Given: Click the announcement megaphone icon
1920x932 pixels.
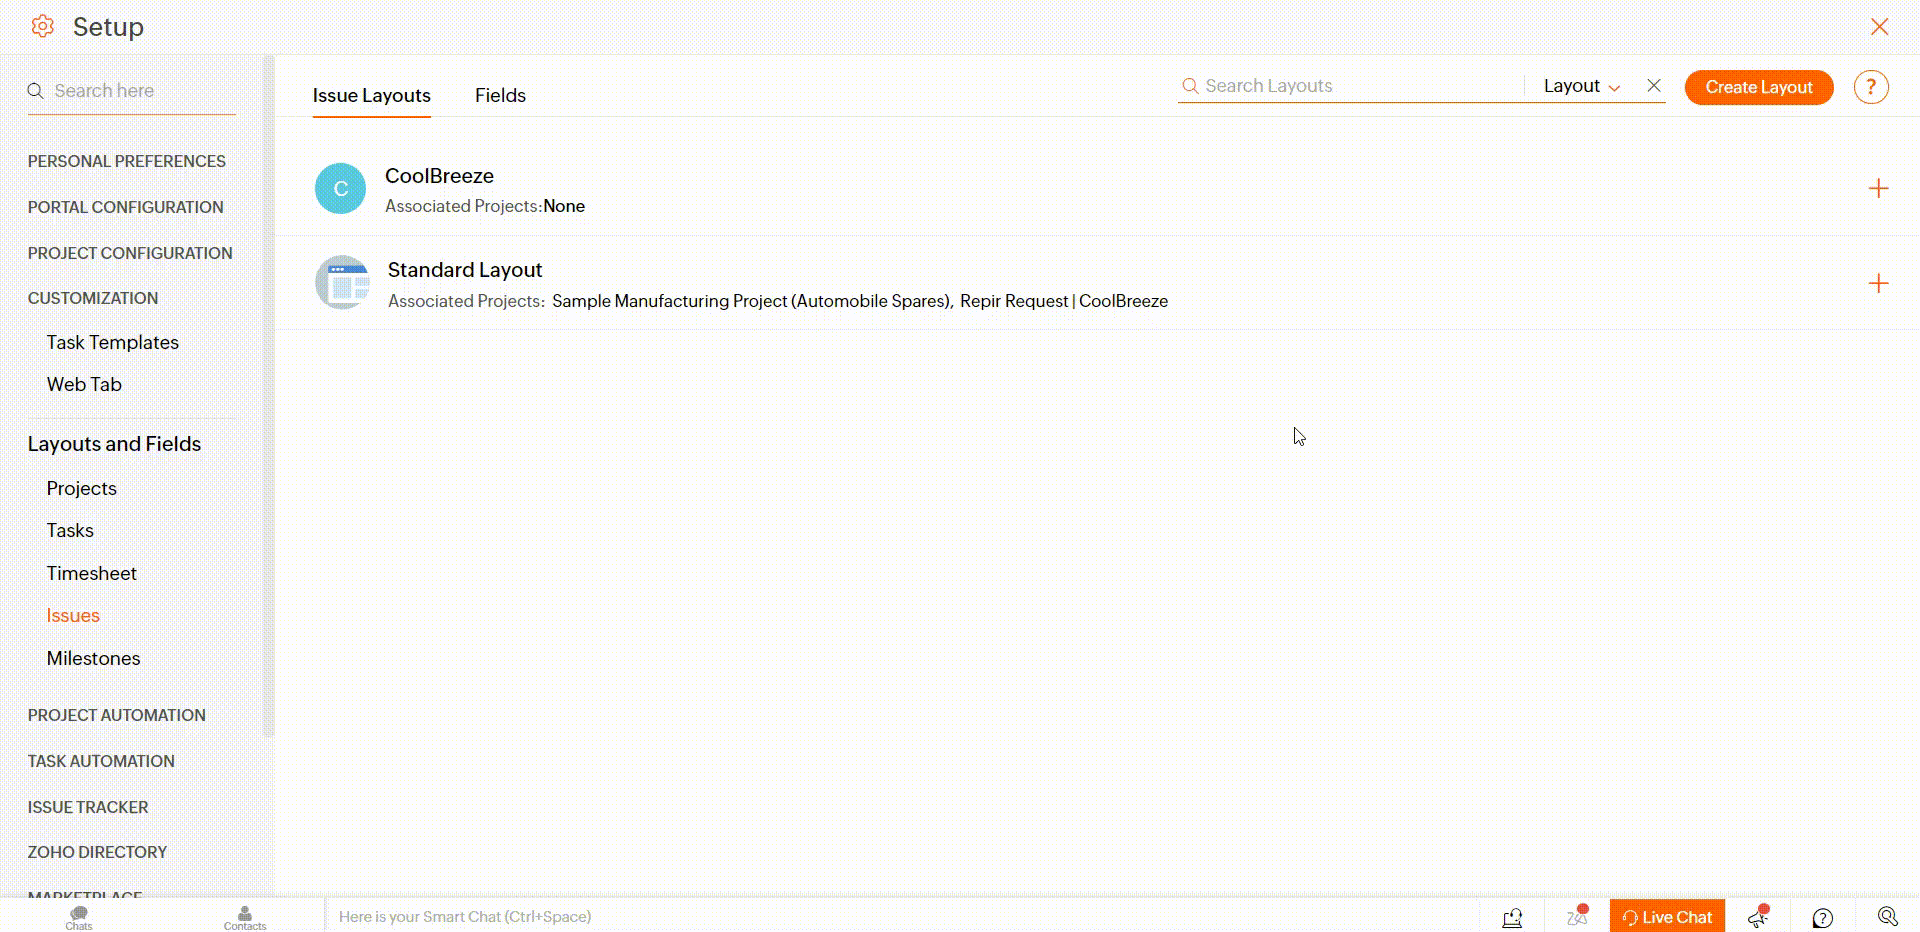Looking at the screenshot, I should click(x=1758, y=916).
